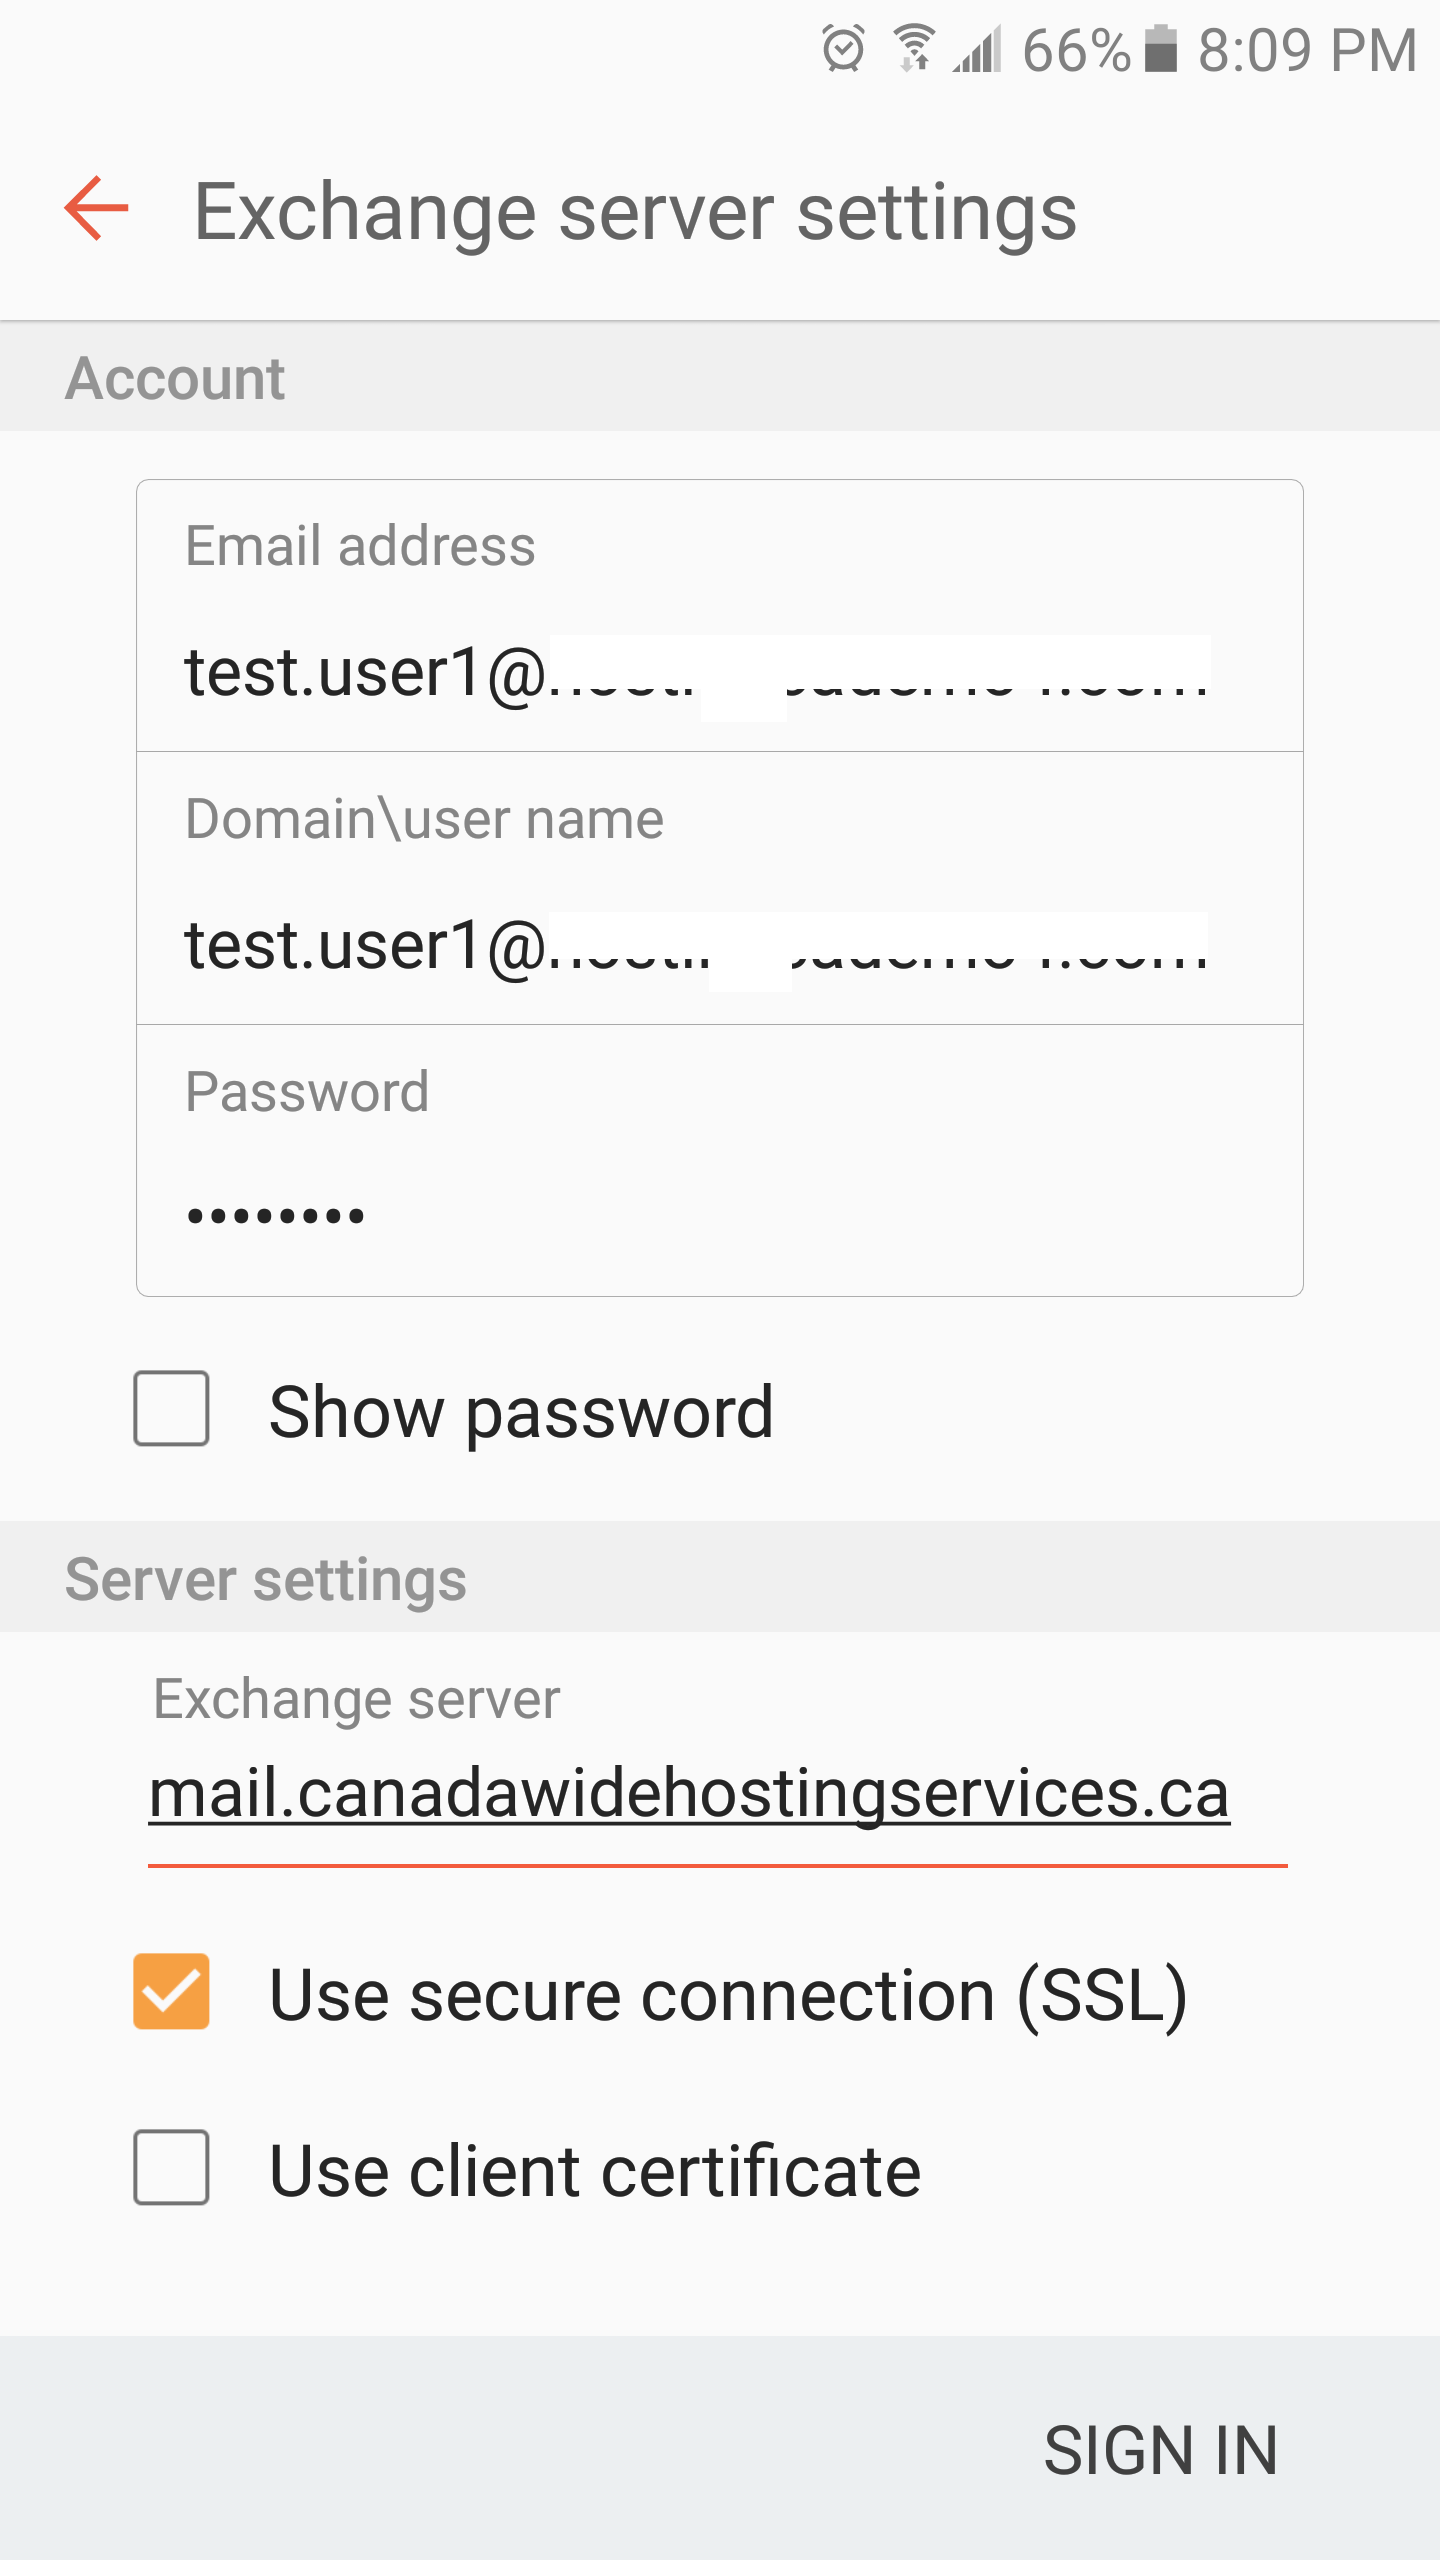Tap the Account section header
The image size is (1440, 2560).
pyautogui.click(x=175, y=377)
